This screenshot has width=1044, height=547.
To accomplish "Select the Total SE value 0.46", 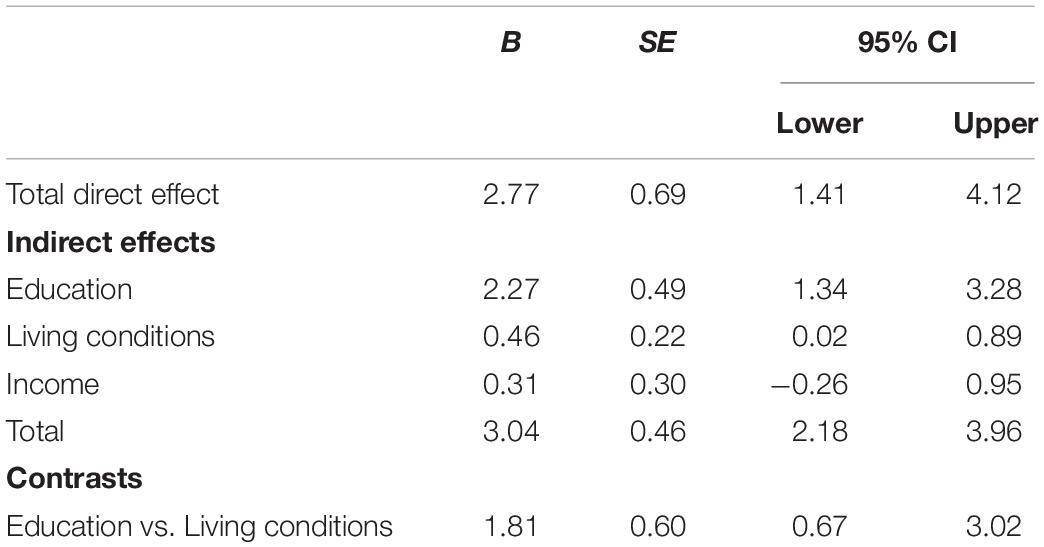I will click(x=658, y=432).
